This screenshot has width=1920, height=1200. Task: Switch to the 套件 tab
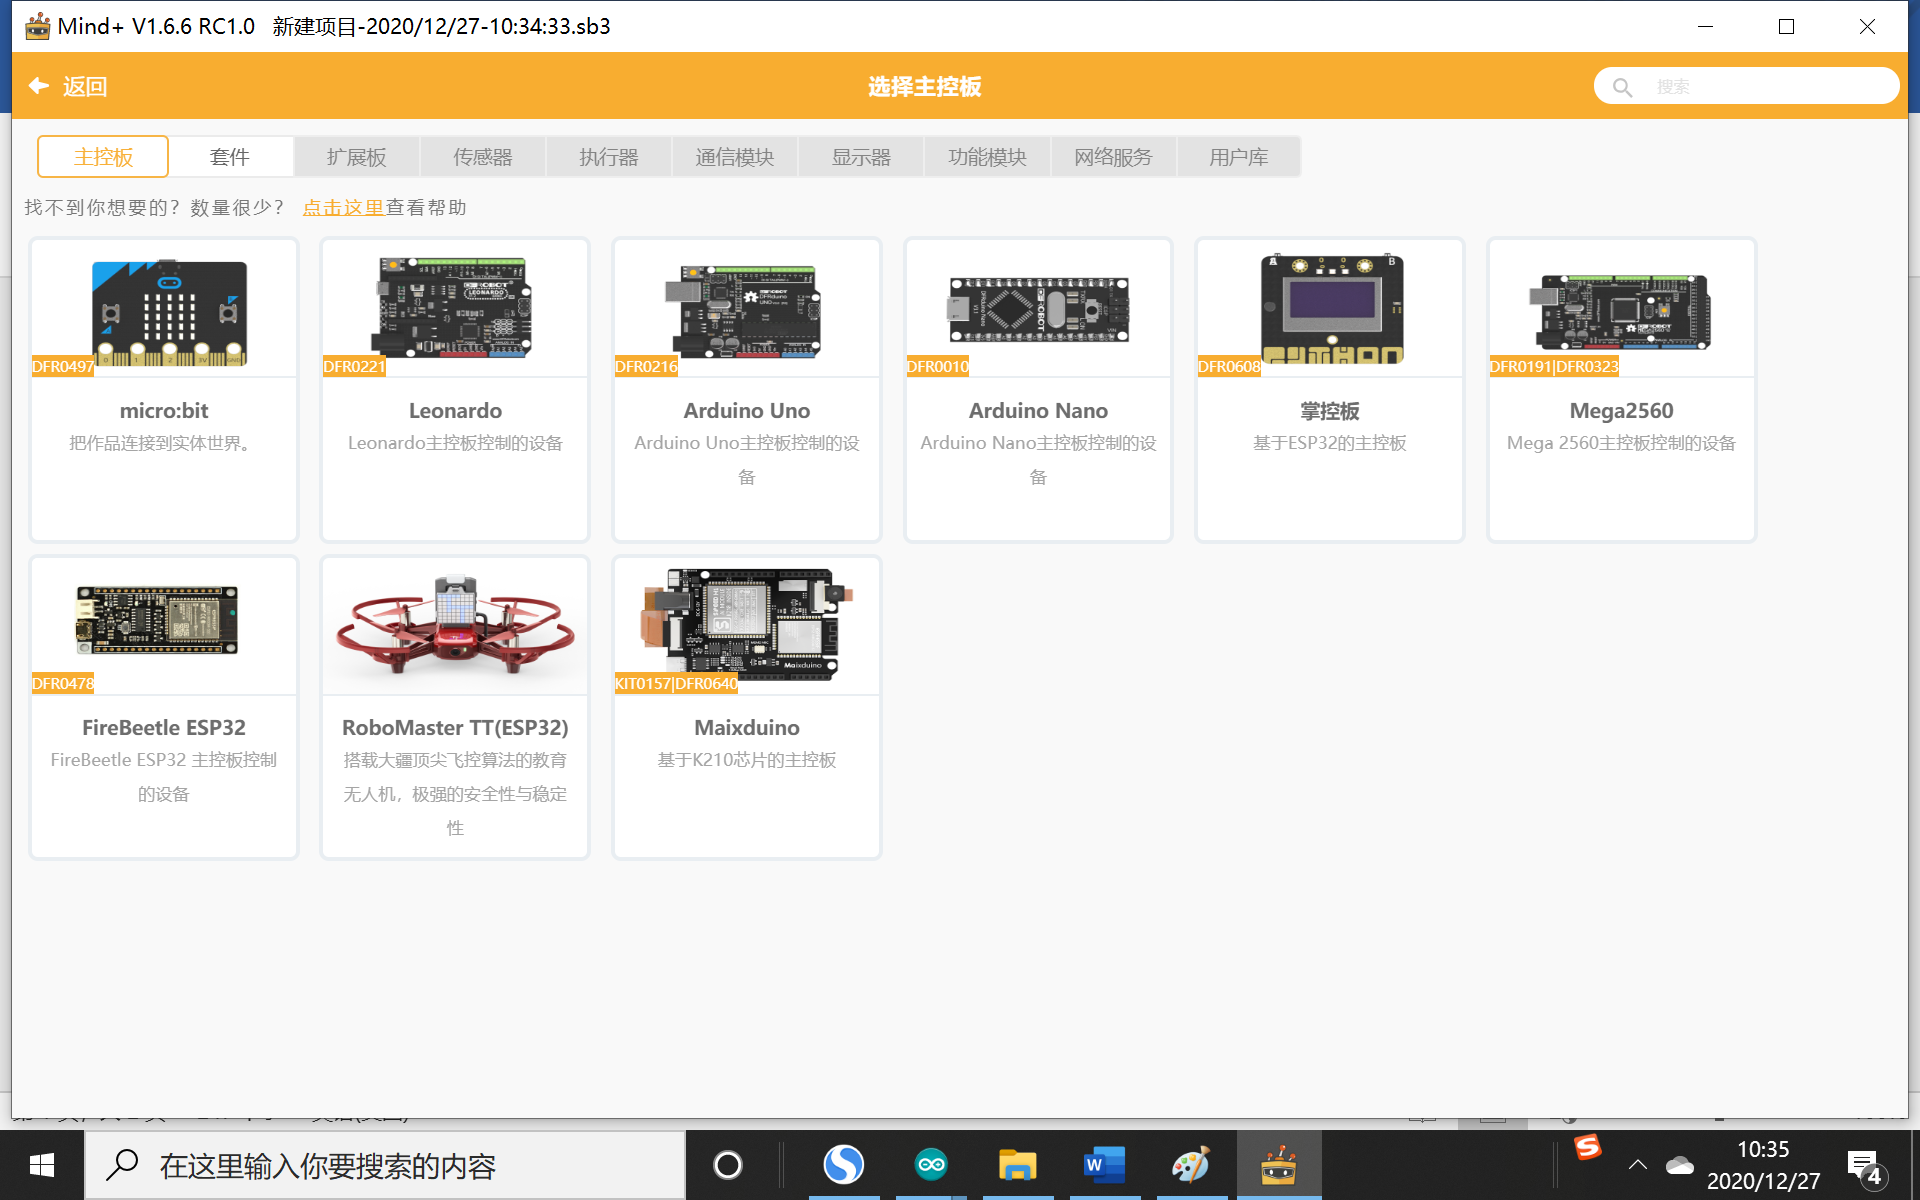click(x=230, y=157)
